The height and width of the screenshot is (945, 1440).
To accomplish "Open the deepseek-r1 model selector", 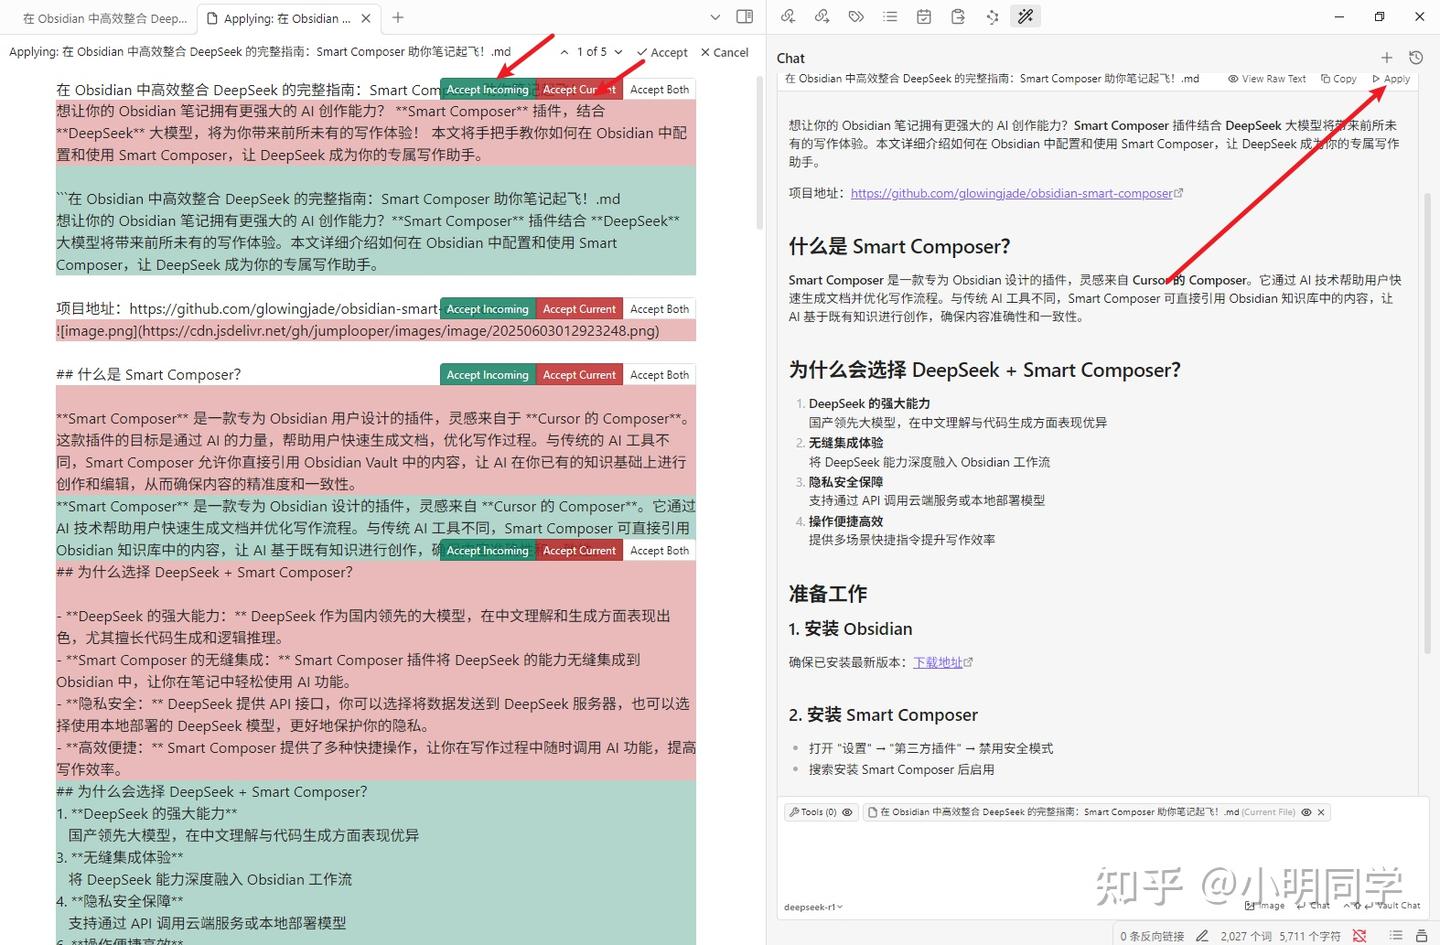I will [810, 907].
